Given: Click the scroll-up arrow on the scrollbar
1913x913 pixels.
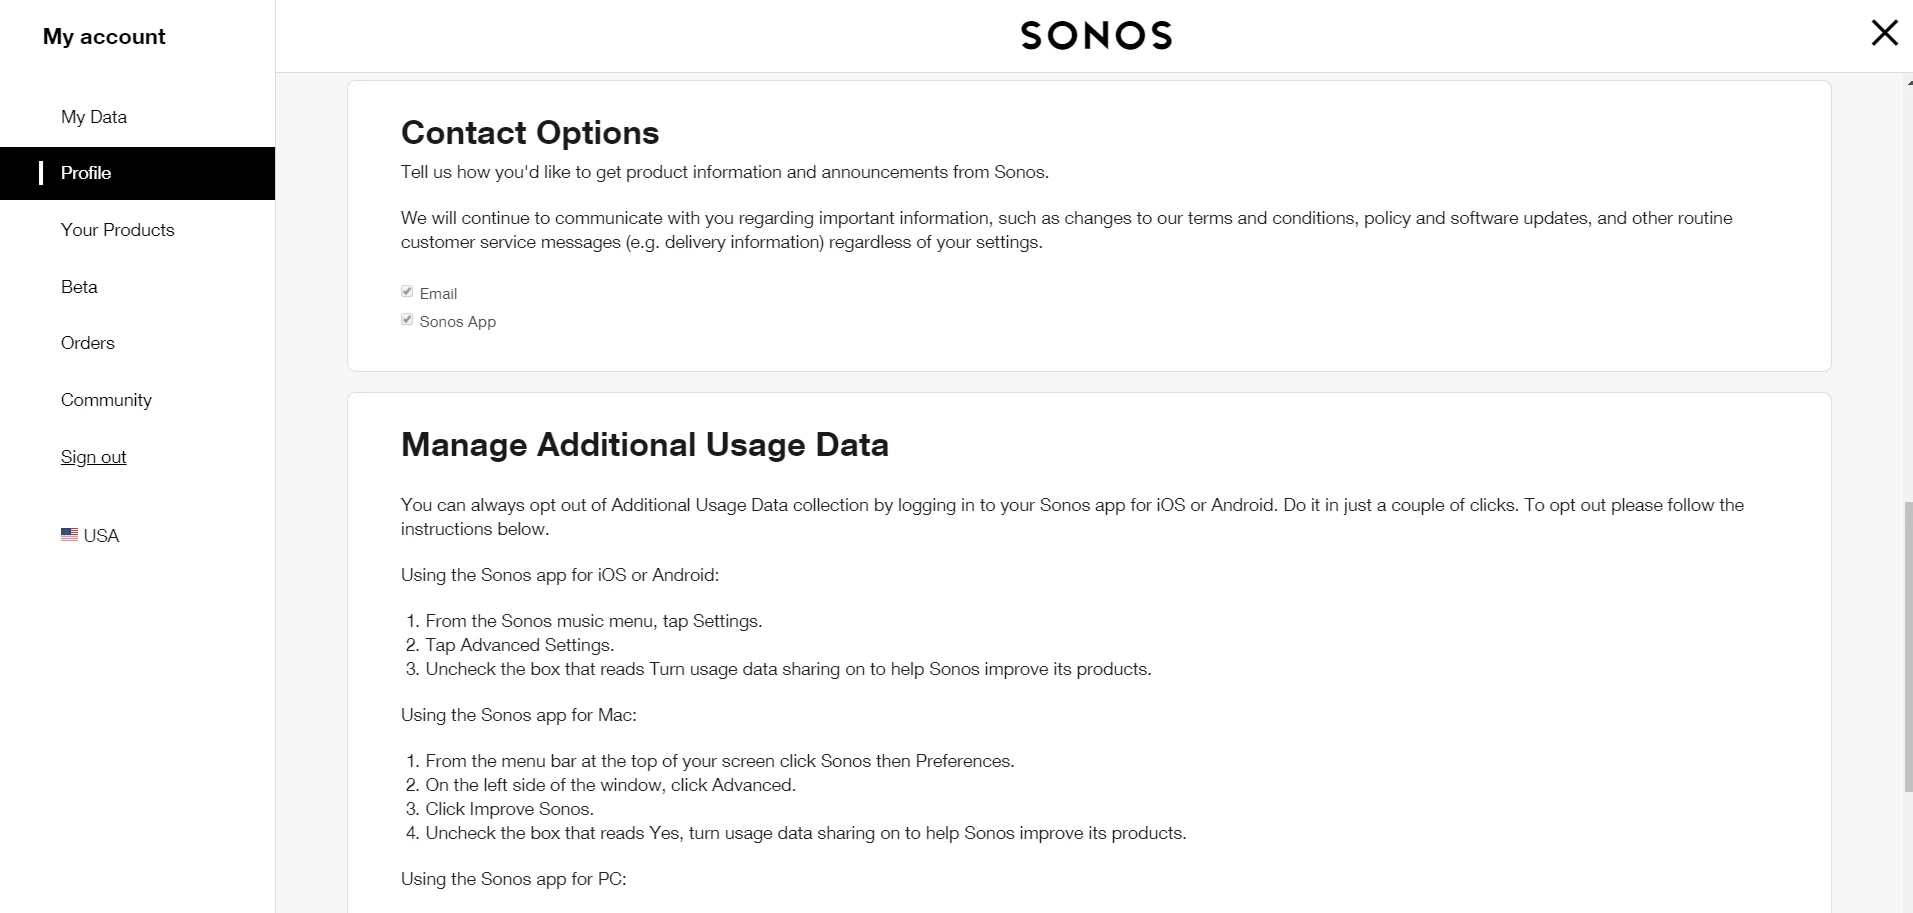Looking at the screenshot, I should pos(1909,82).
